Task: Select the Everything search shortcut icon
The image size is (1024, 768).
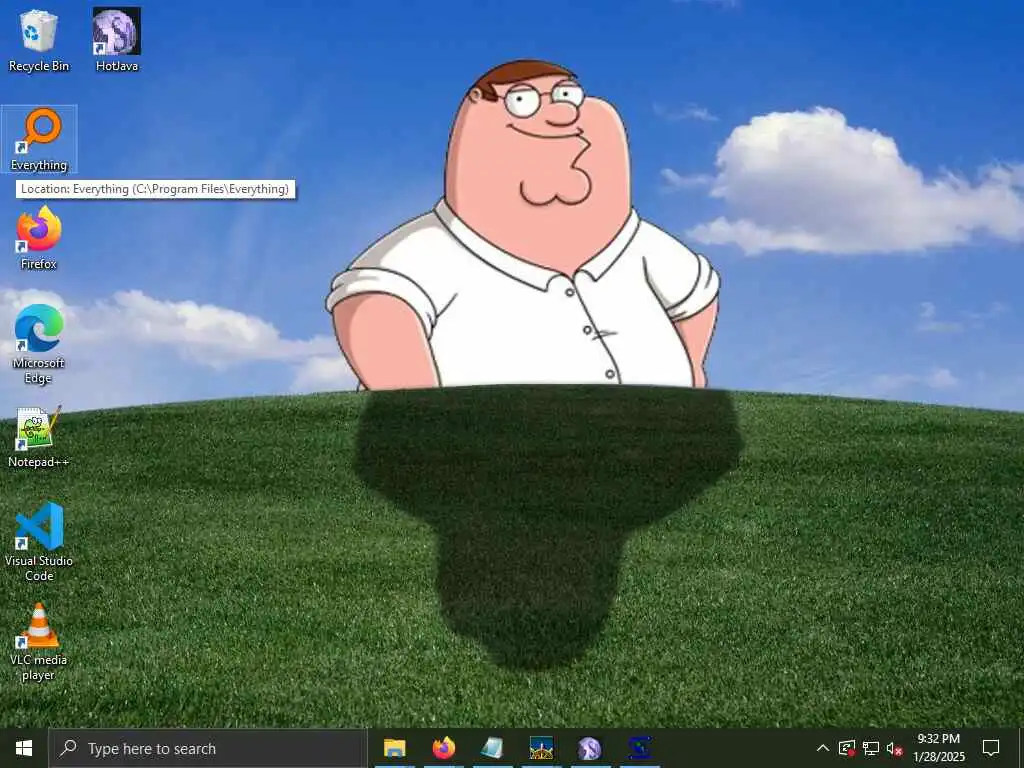Action: pyautogui.click(x=39, y=139)
